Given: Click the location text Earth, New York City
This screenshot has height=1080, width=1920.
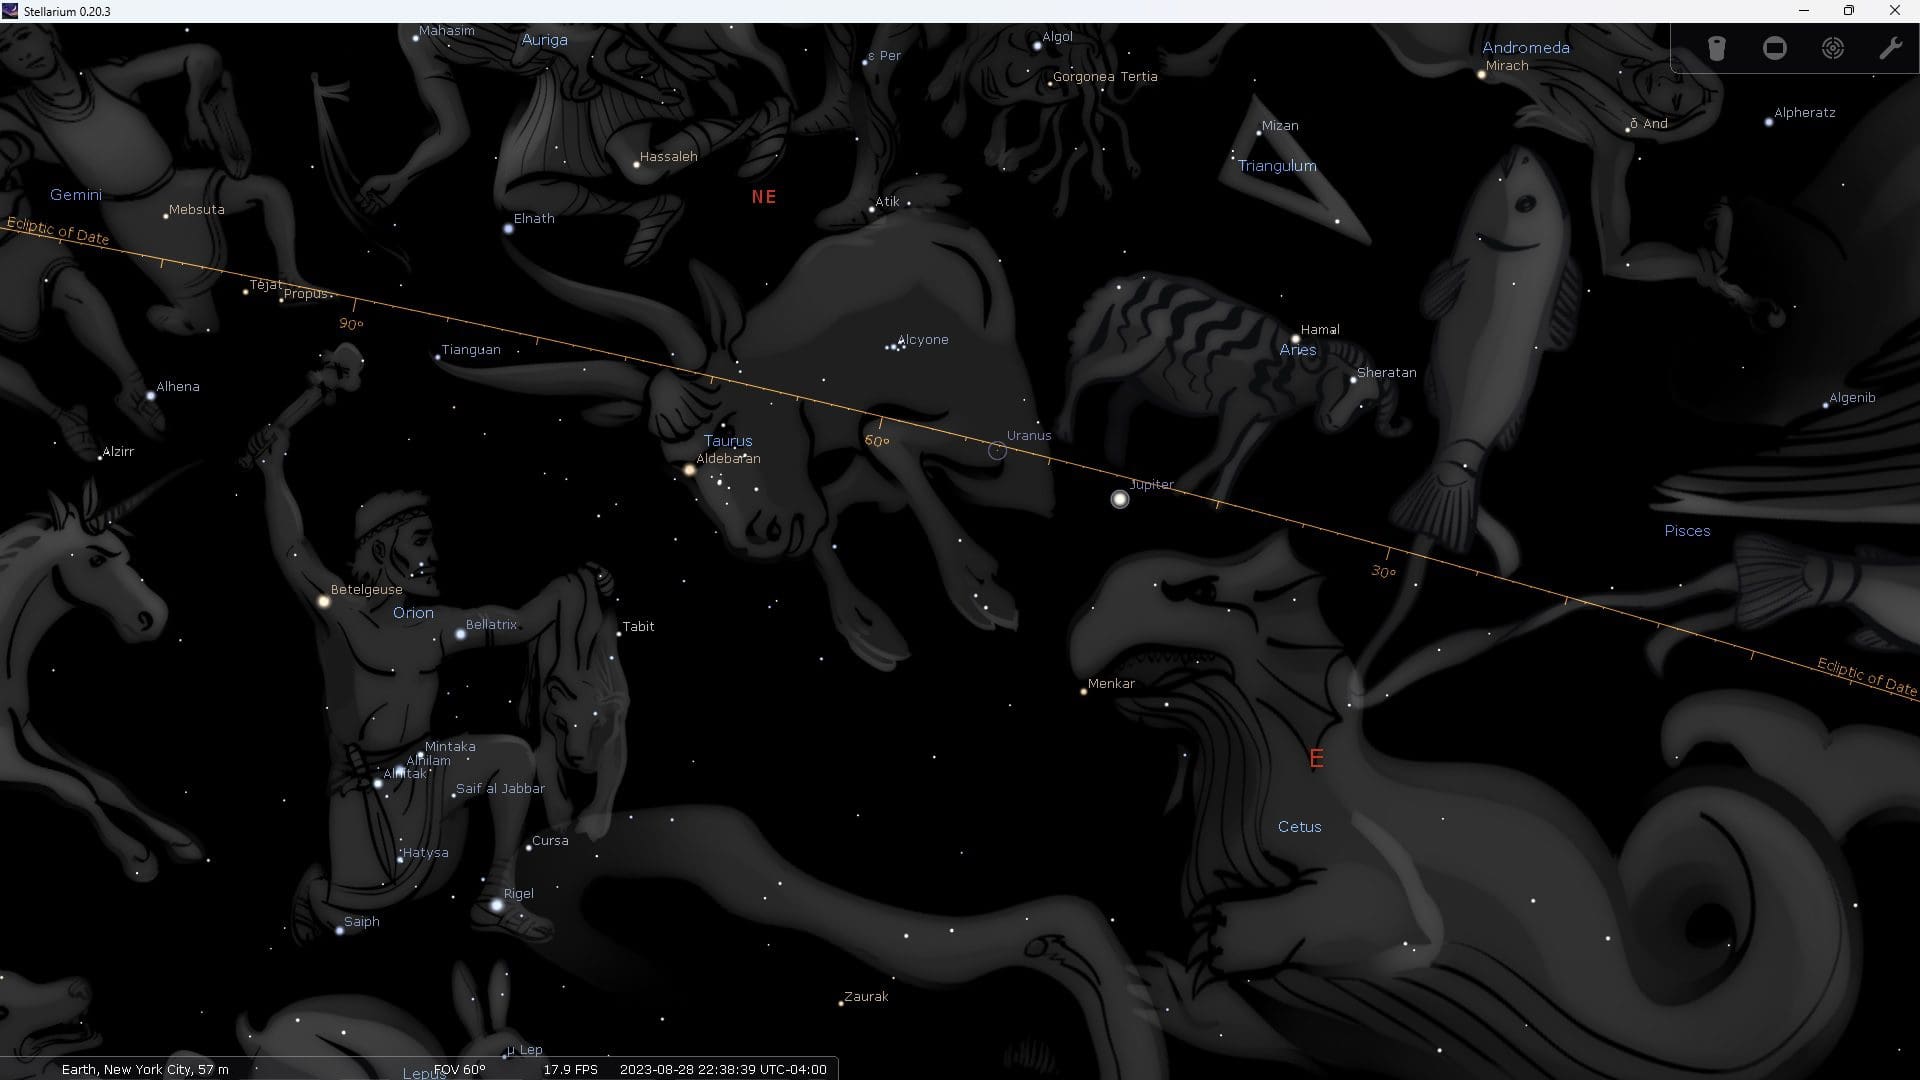Looking at the screenshot, I should click(x=145, y=1069).
